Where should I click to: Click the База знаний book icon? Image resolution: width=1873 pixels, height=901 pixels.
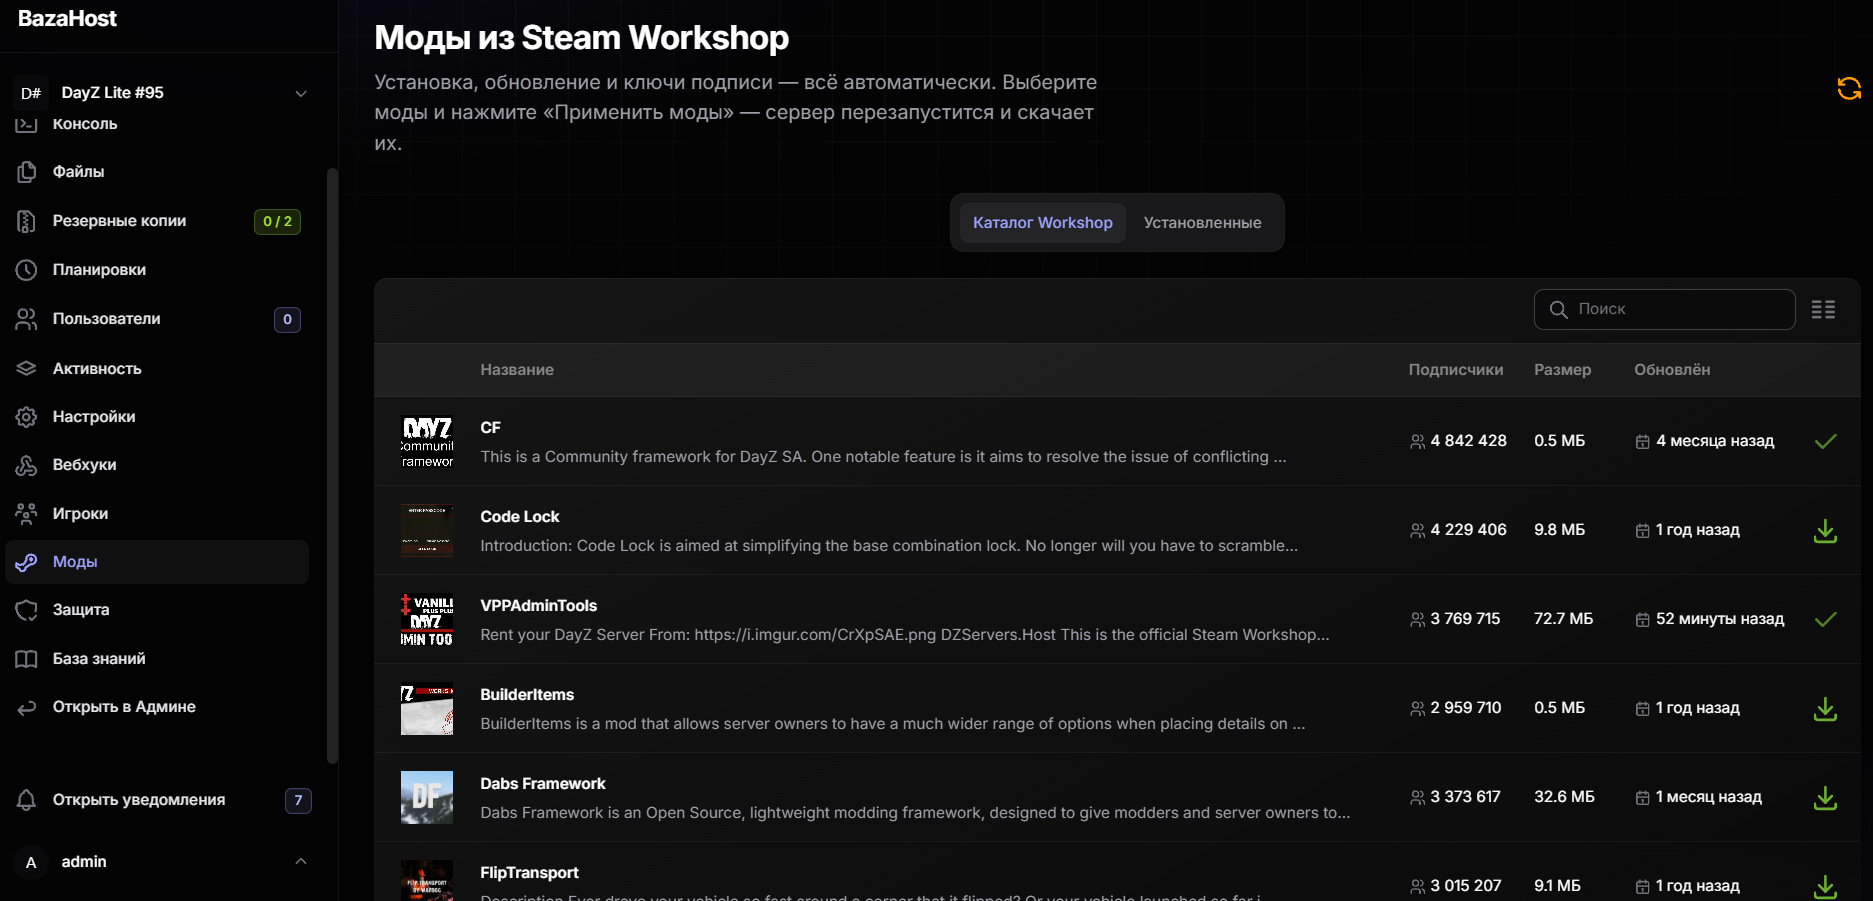(x=27, y=659)
